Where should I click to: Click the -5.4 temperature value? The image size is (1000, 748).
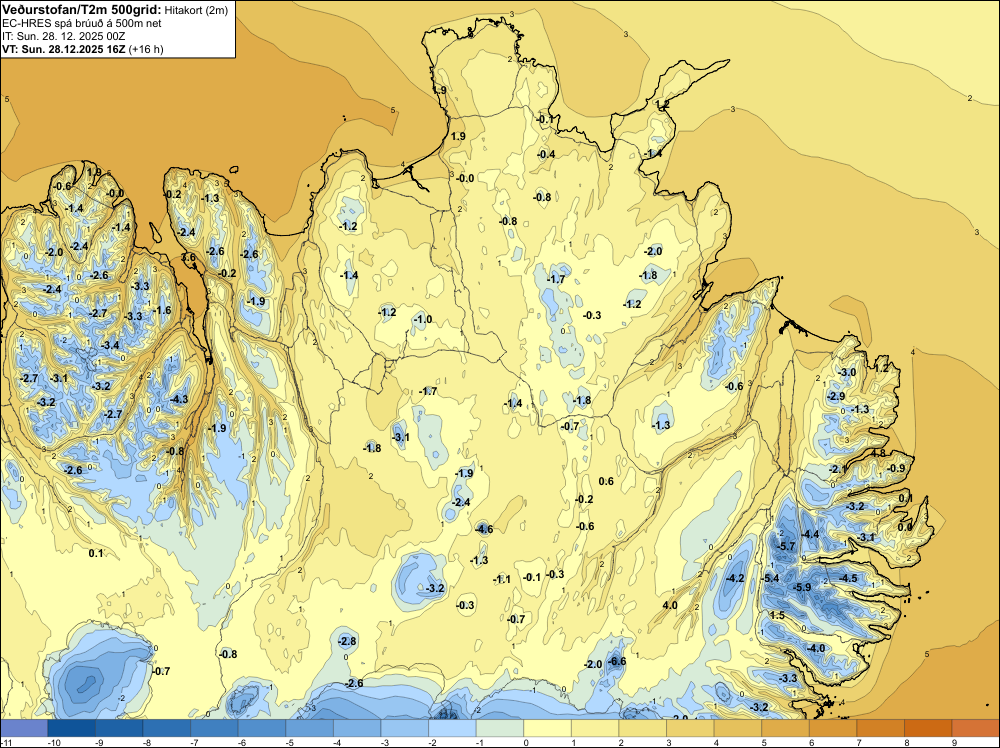pos(770,578)
